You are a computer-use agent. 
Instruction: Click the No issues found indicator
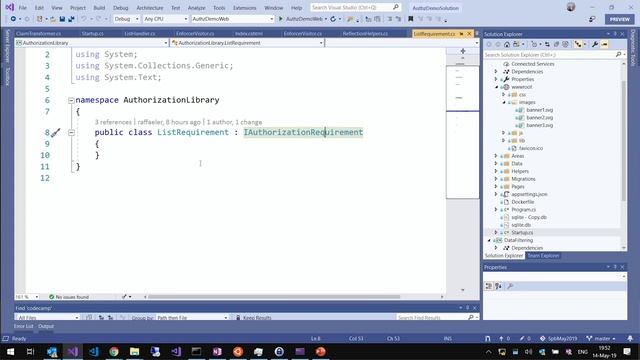[x=69, y=297]
